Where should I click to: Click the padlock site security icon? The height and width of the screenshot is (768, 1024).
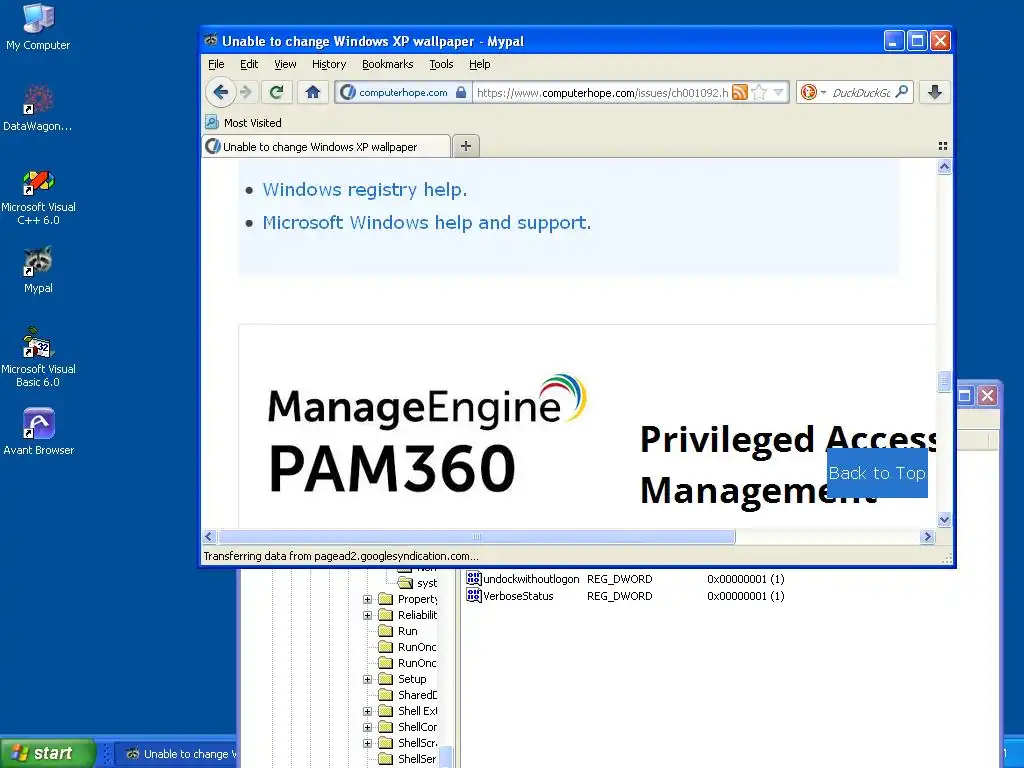tap(461, 92)
